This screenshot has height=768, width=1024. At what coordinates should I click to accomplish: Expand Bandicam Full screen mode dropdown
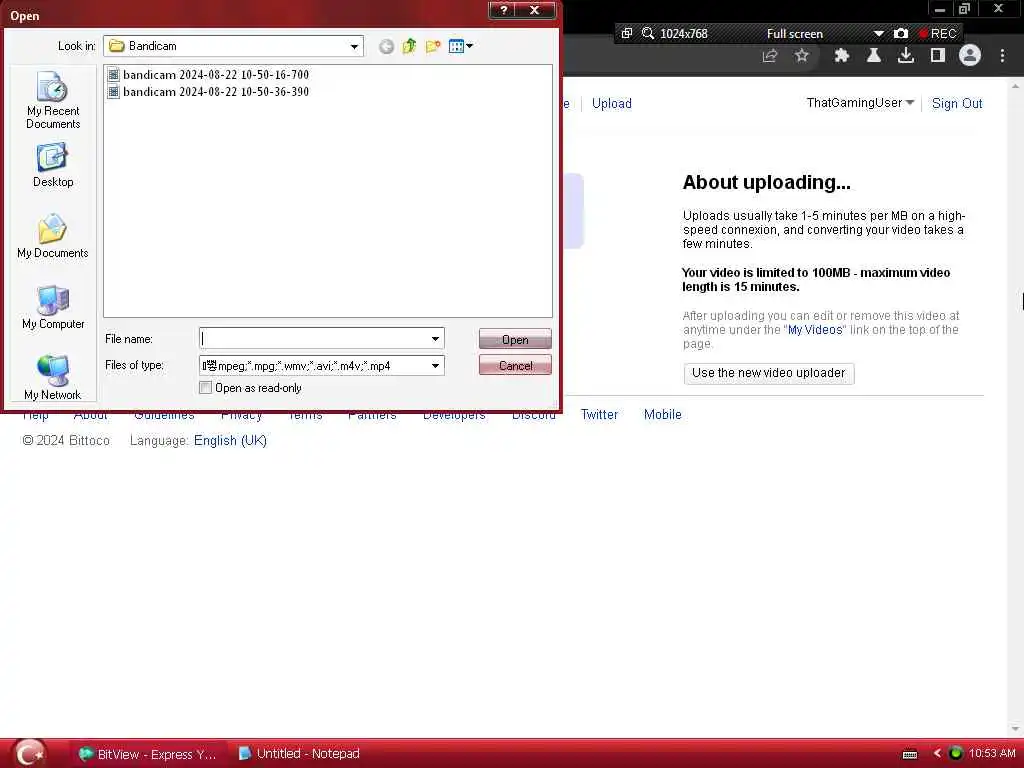tap(878, 33)
